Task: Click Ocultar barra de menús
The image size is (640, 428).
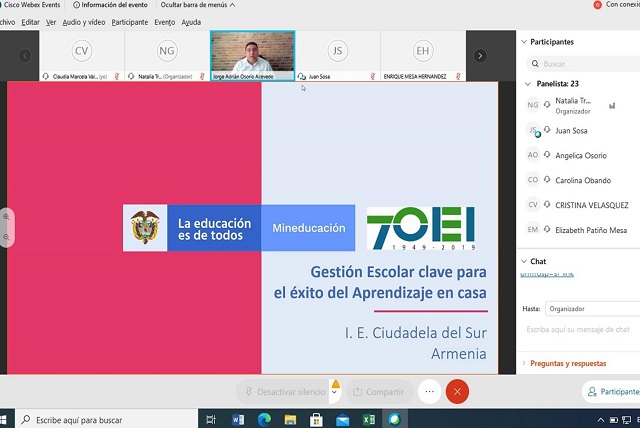Action: click(x=198, y=5)
